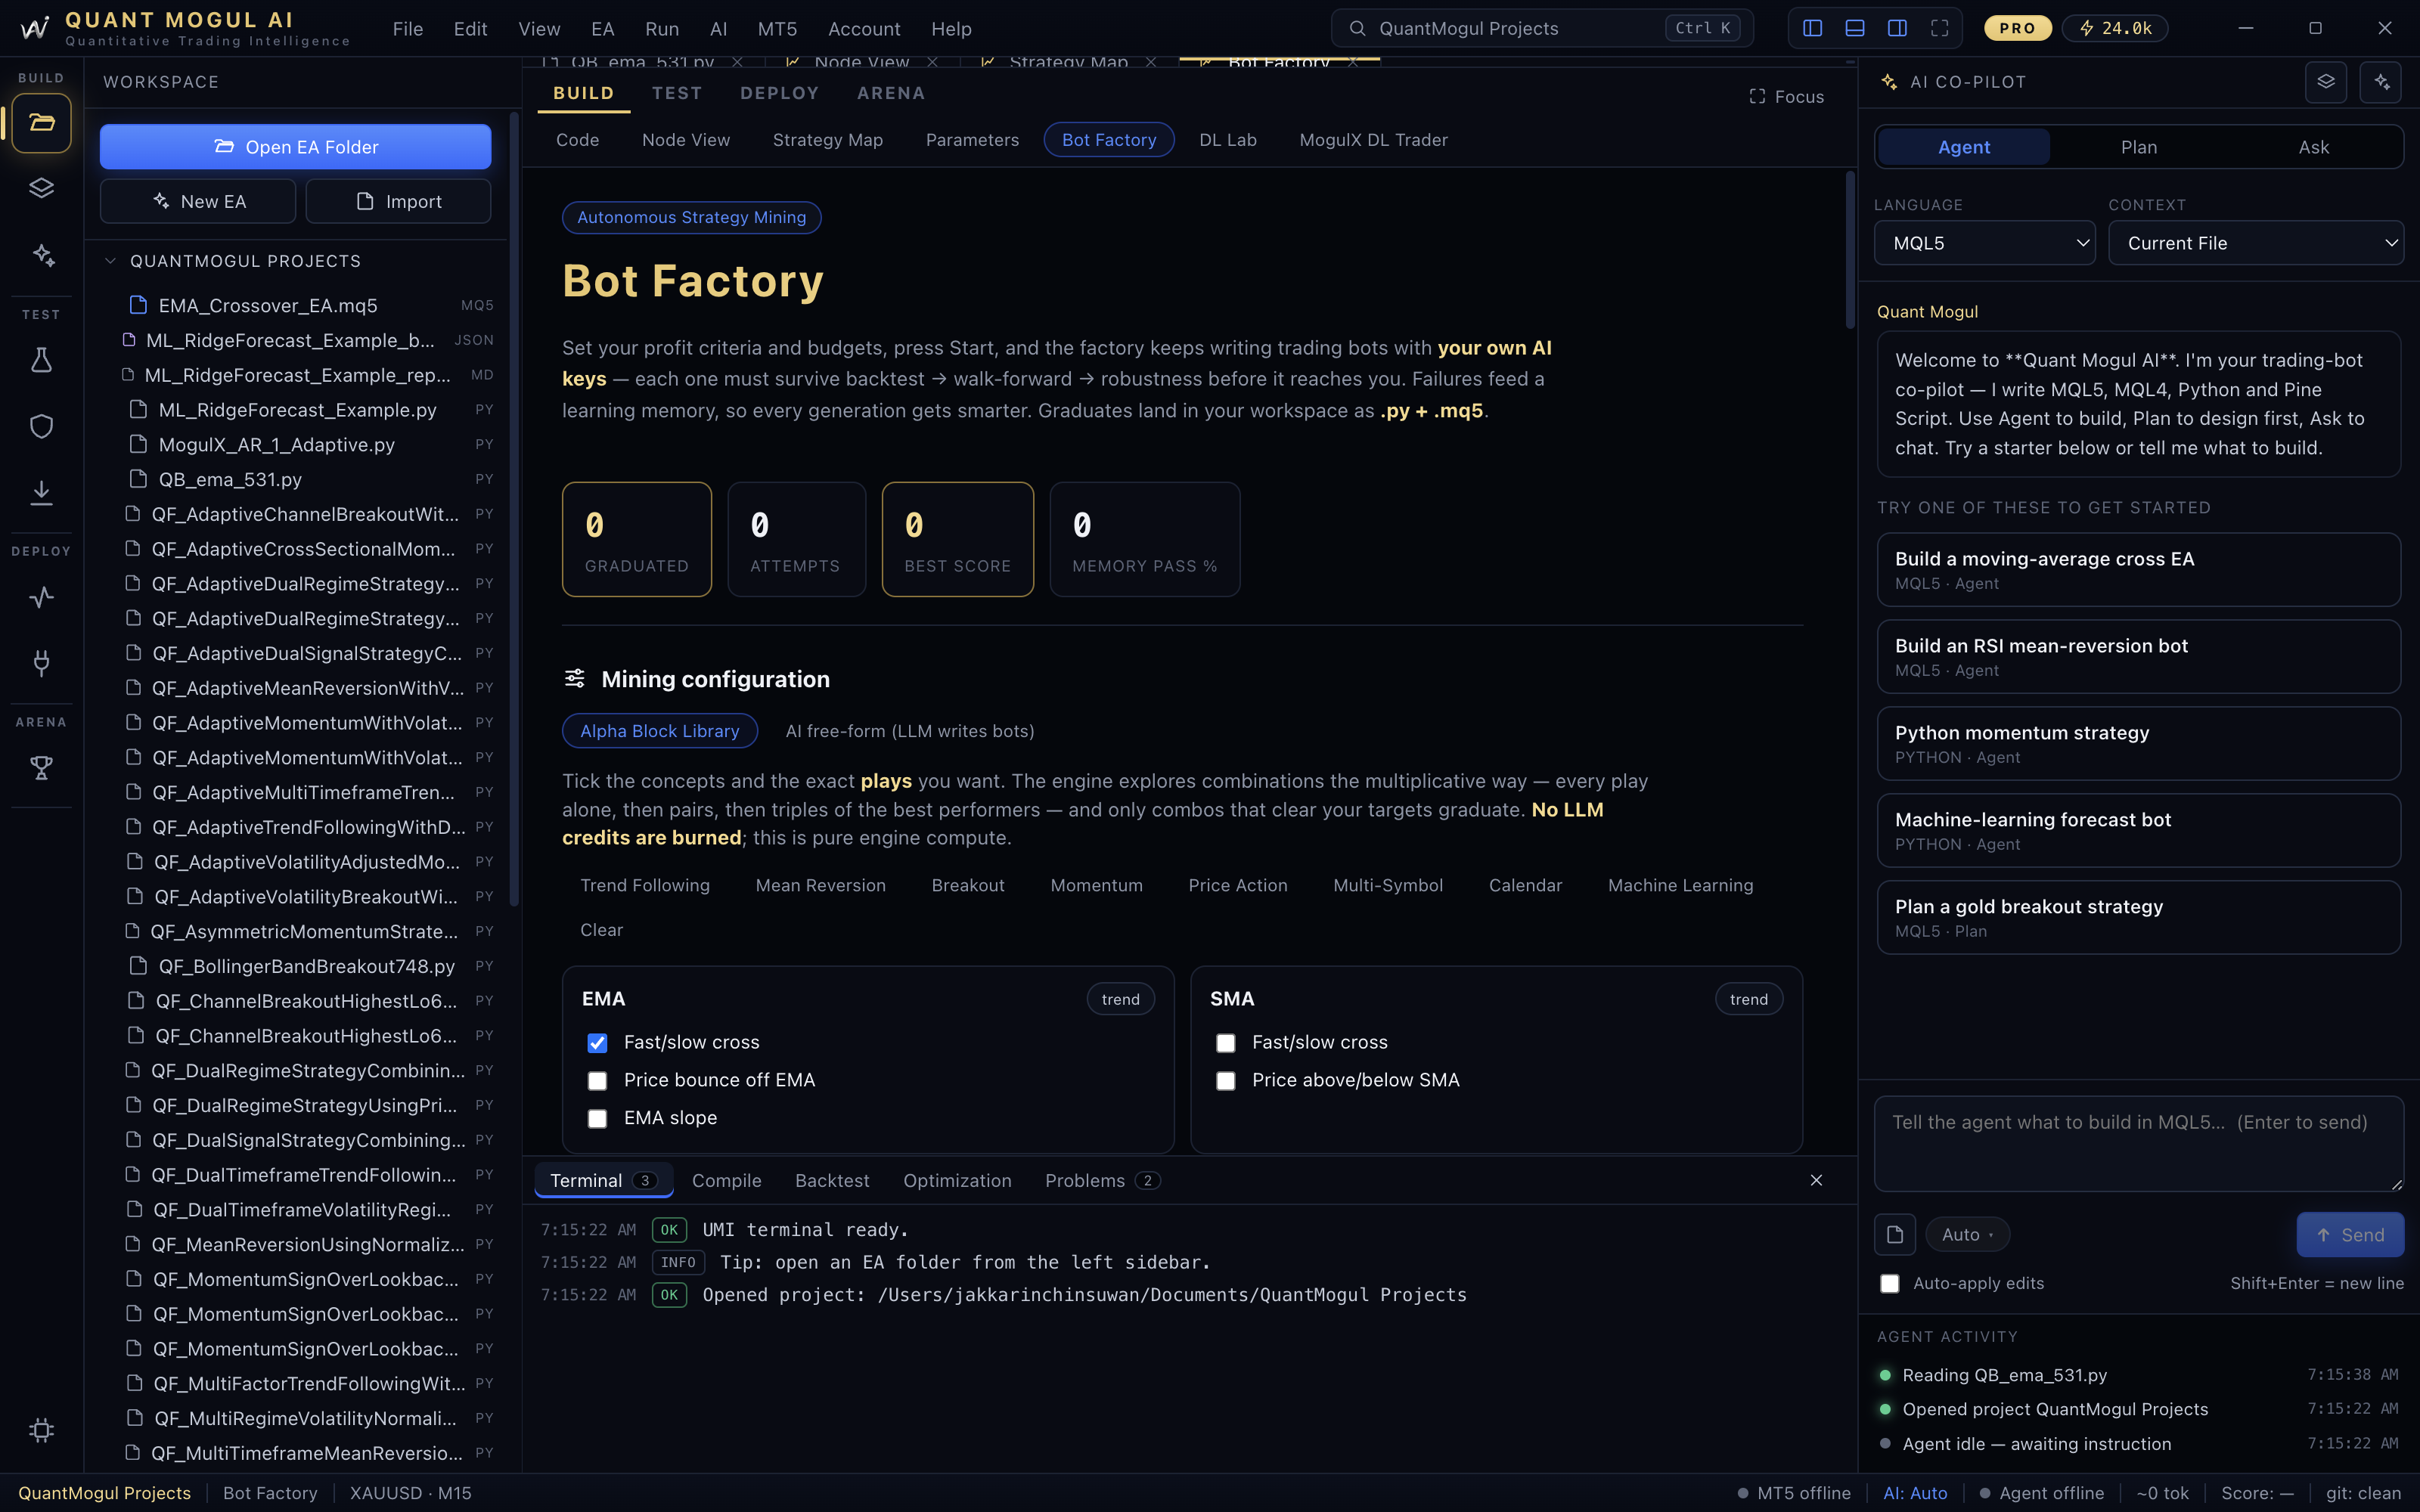Click AI: Auto in the status bar

[x=1915, y=1493]
